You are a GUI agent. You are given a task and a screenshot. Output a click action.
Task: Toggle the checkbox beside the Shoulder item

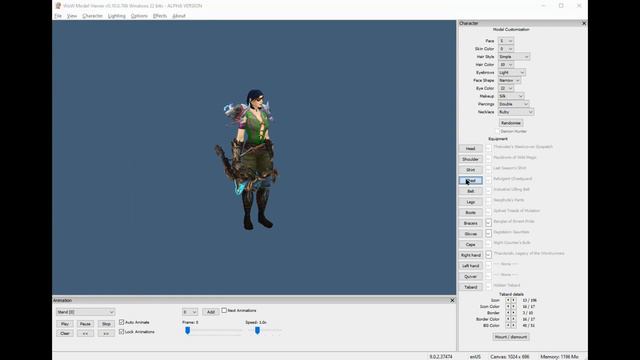[x=489, y=158]
